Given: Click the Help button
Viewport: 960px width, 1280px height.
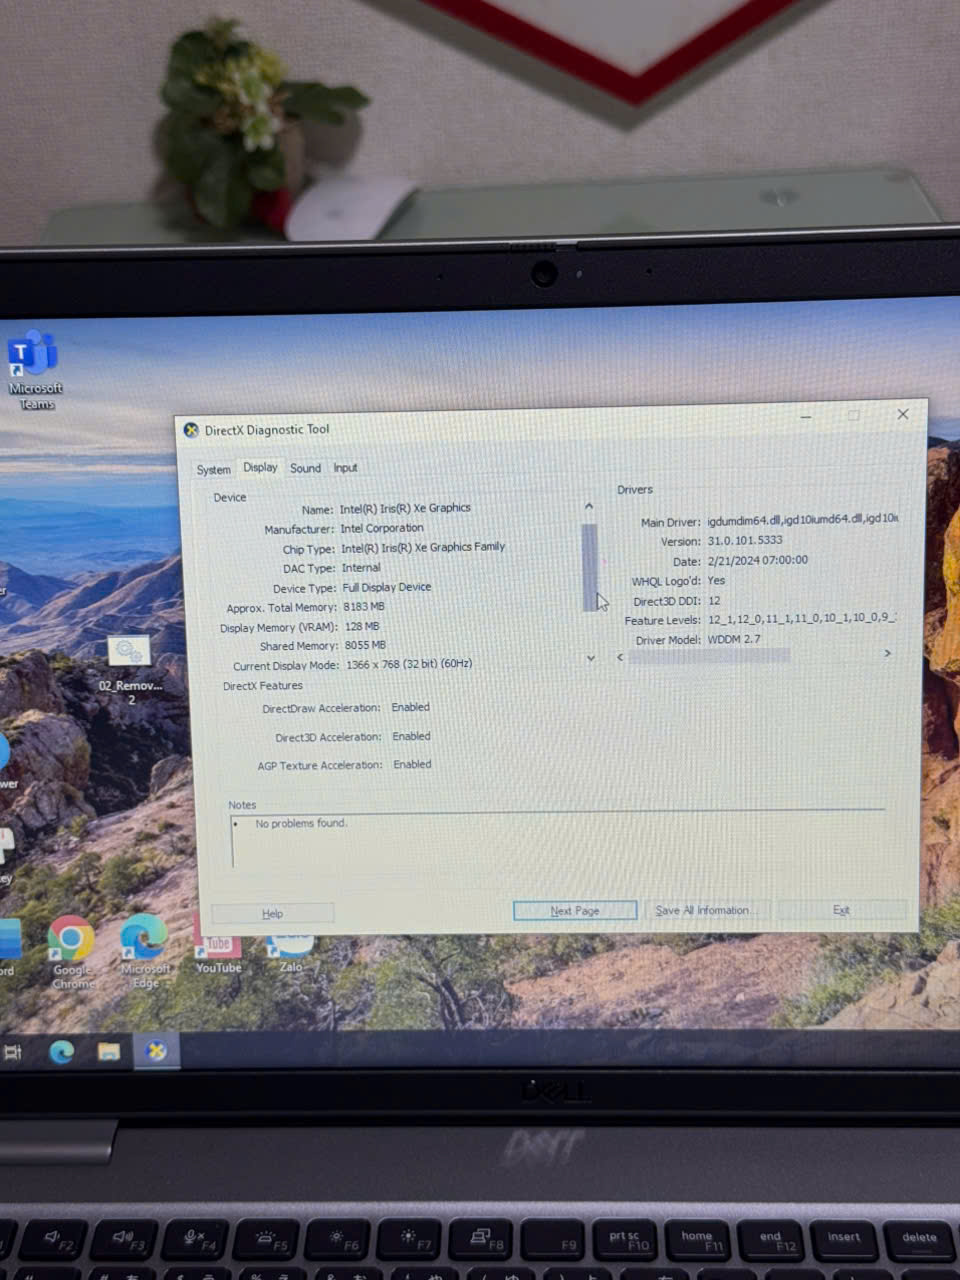Looking at the screenshot, I should point(272,913).
